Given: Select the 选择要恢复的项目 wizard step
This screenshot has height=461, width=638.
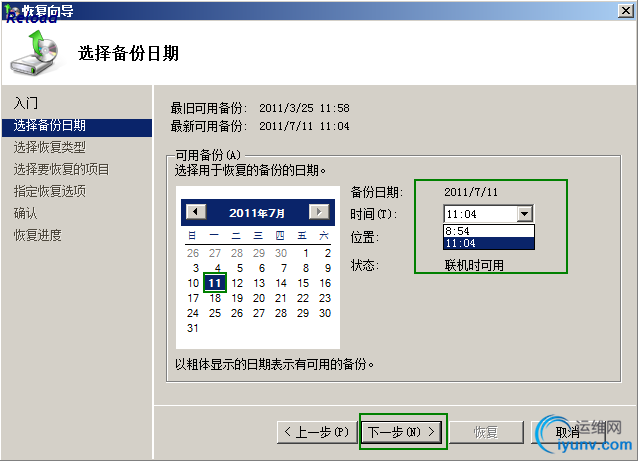Looking at the screenshot, I should click(x=61, y=169).
